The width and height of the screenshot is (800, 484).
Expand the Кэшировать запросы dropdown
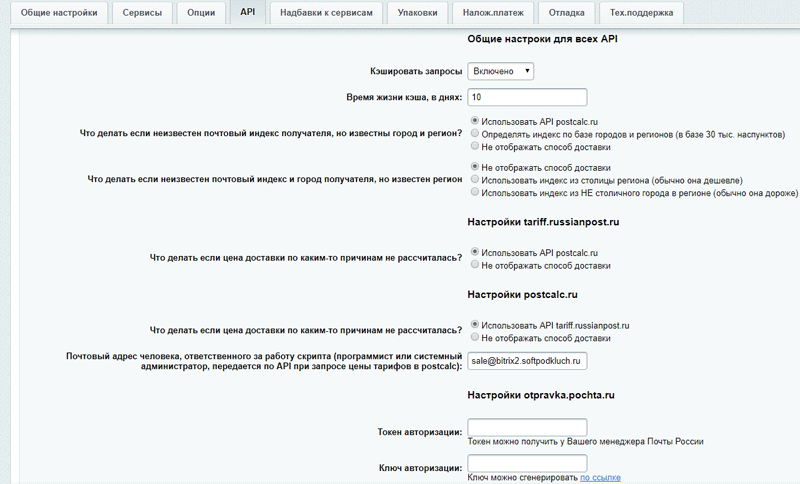[x=500, y=71]
